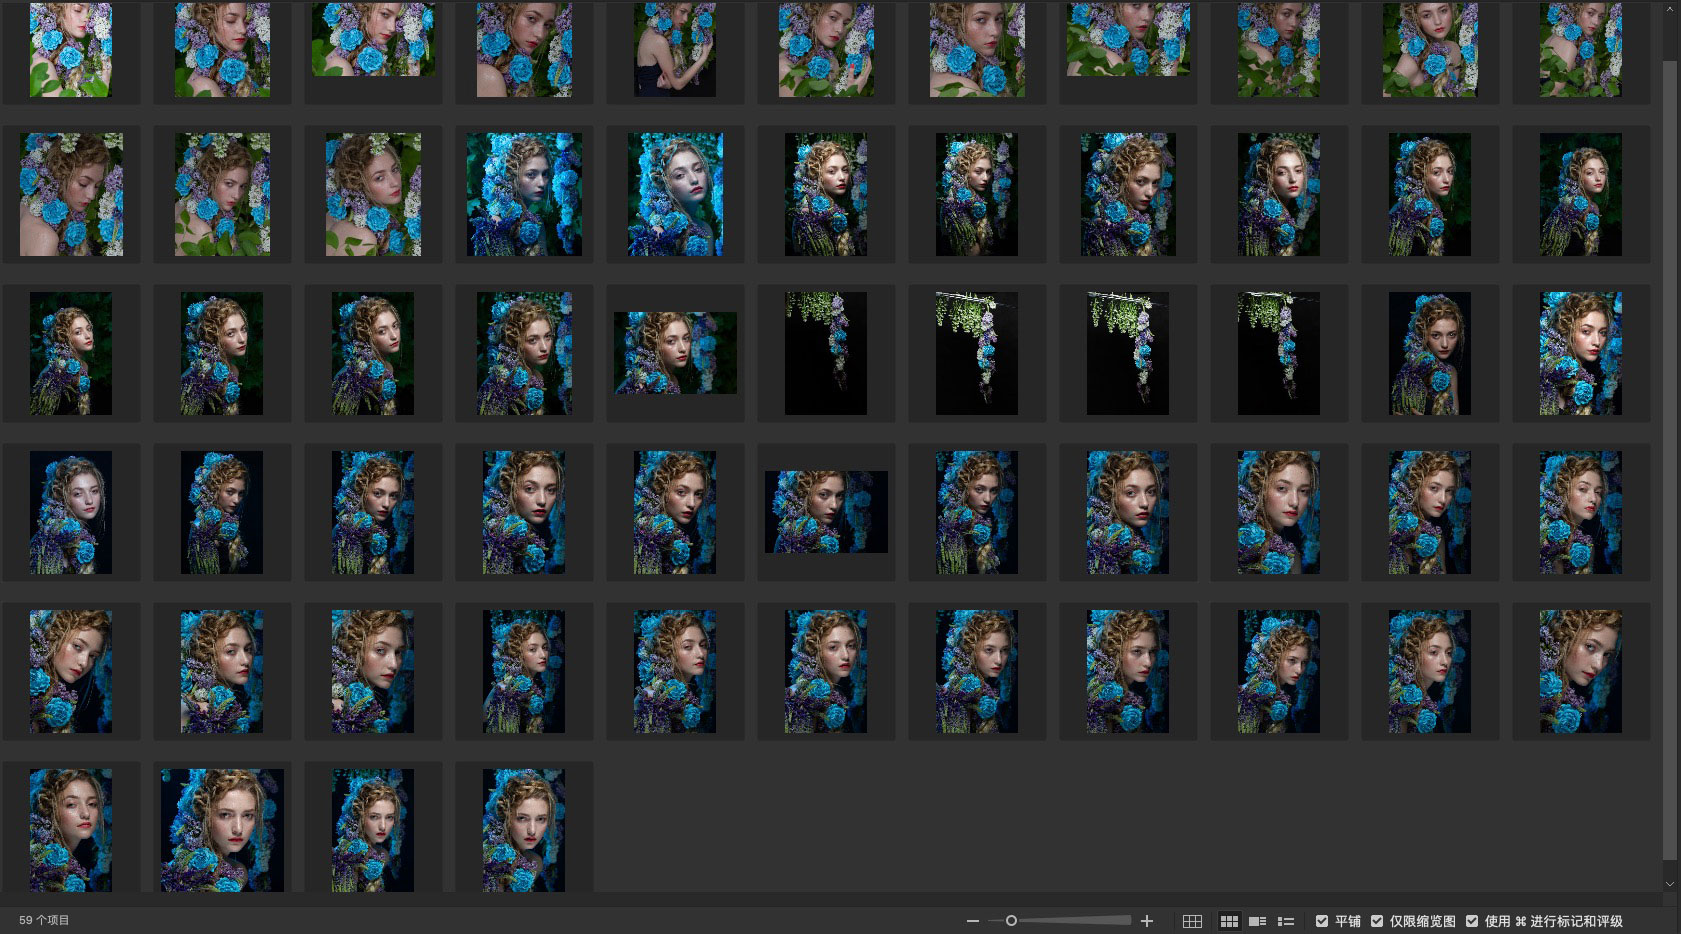Disable 使用 ⌘ 进行标记和评级 checkbox
1681x934 pixels.
[x=1472, y=921]
